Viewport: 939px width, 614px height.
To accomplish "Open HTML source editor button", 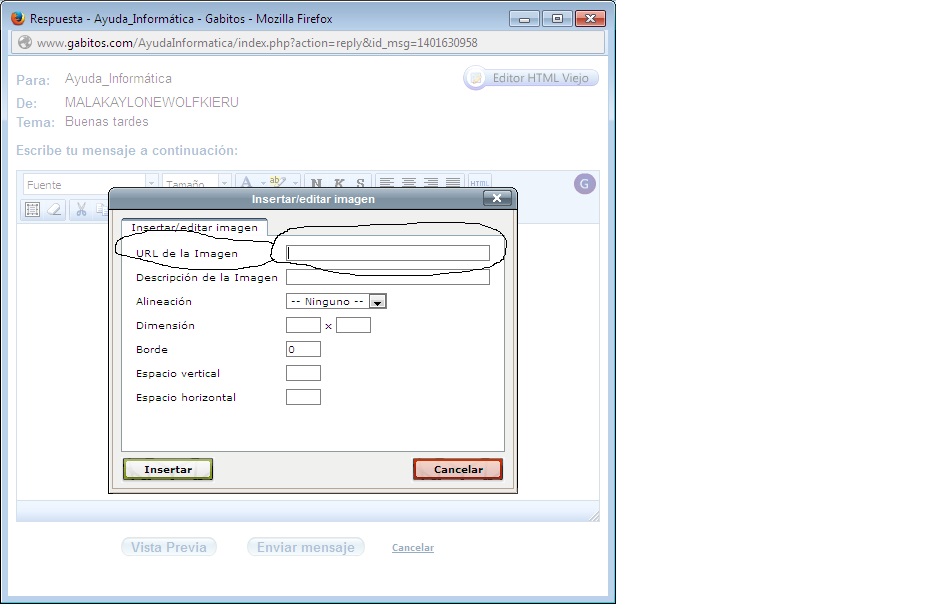I will click(480, 183).
